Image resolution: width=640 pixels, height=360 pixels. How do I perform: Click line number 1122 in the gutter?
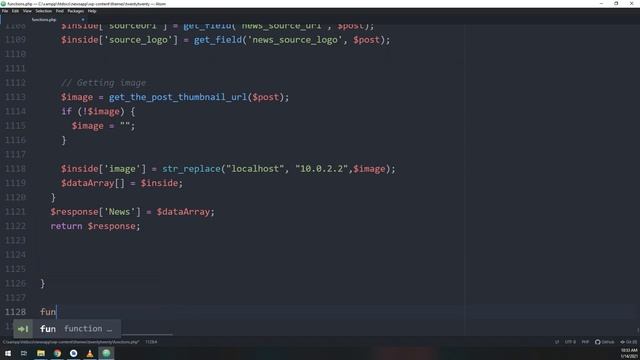15,226
